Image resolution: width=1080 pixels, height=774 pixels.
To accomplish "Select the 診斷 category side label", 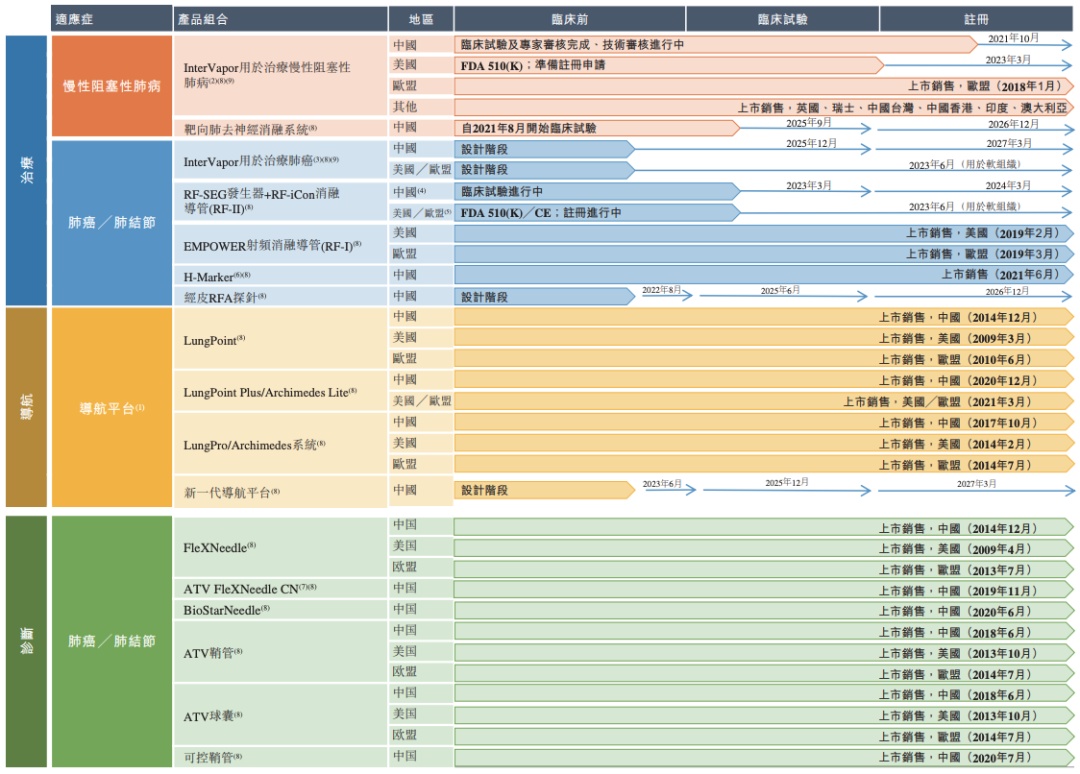I will click(x=26, y=641).
